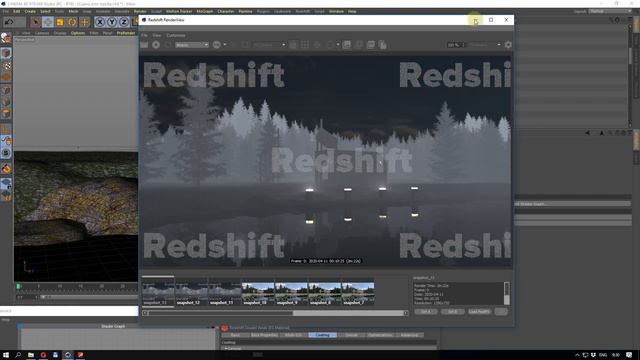This screenshot has height=360, width=640.
Task: Click the snapshots panel icon
Action: click(371, 44)
